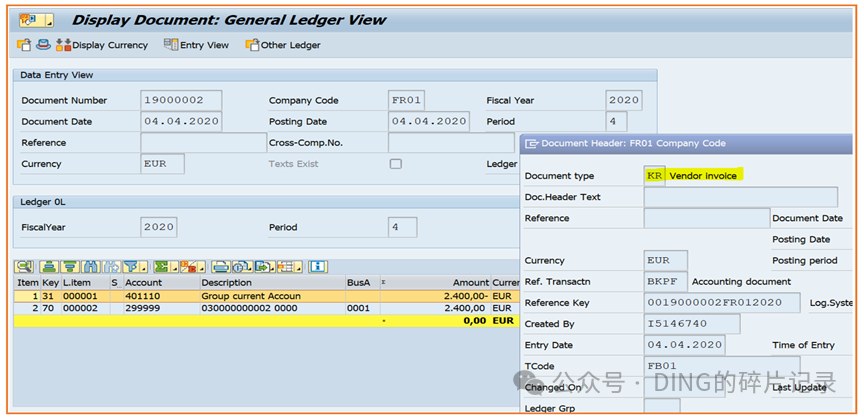Screen dimensions: 864x417
Task: Click the Company Code field FR01
Action: [407, 100]
